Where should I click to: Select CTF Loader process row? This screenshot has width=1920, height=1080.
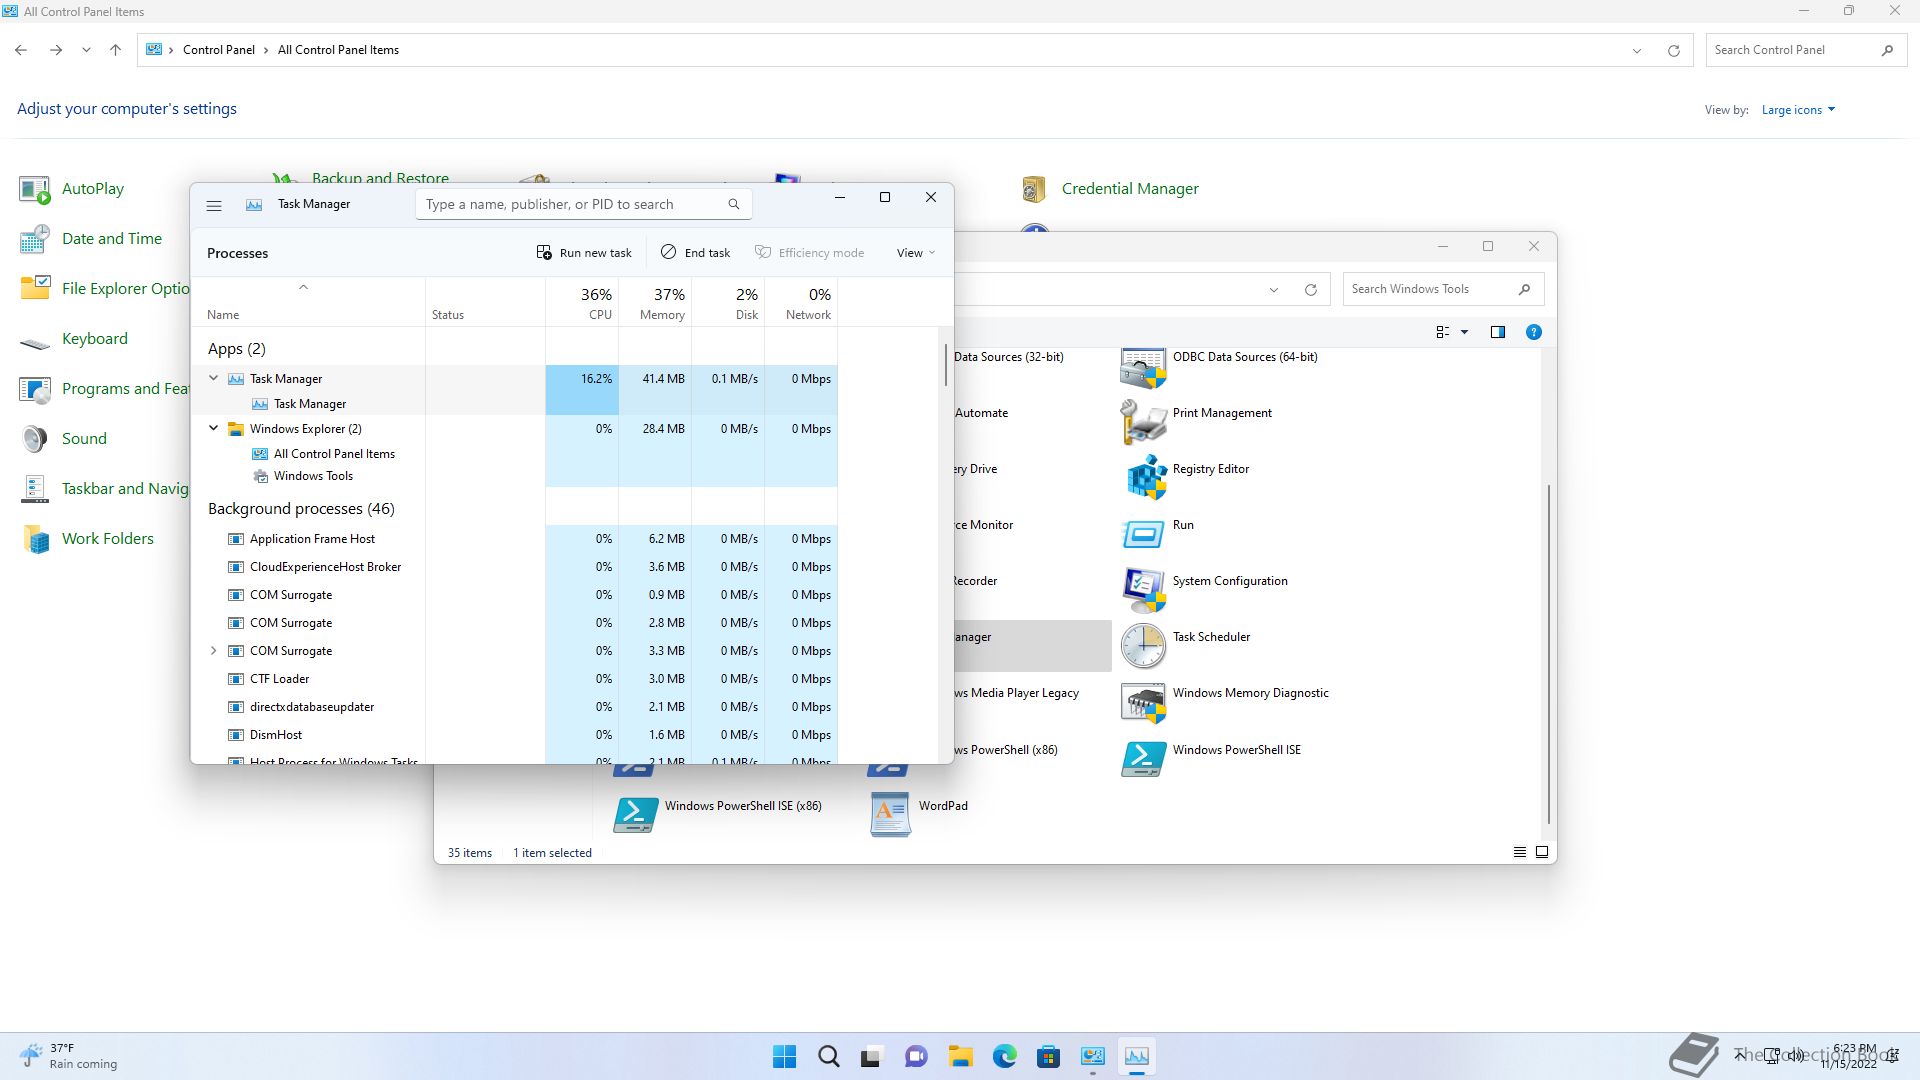[x=514, y=679]
